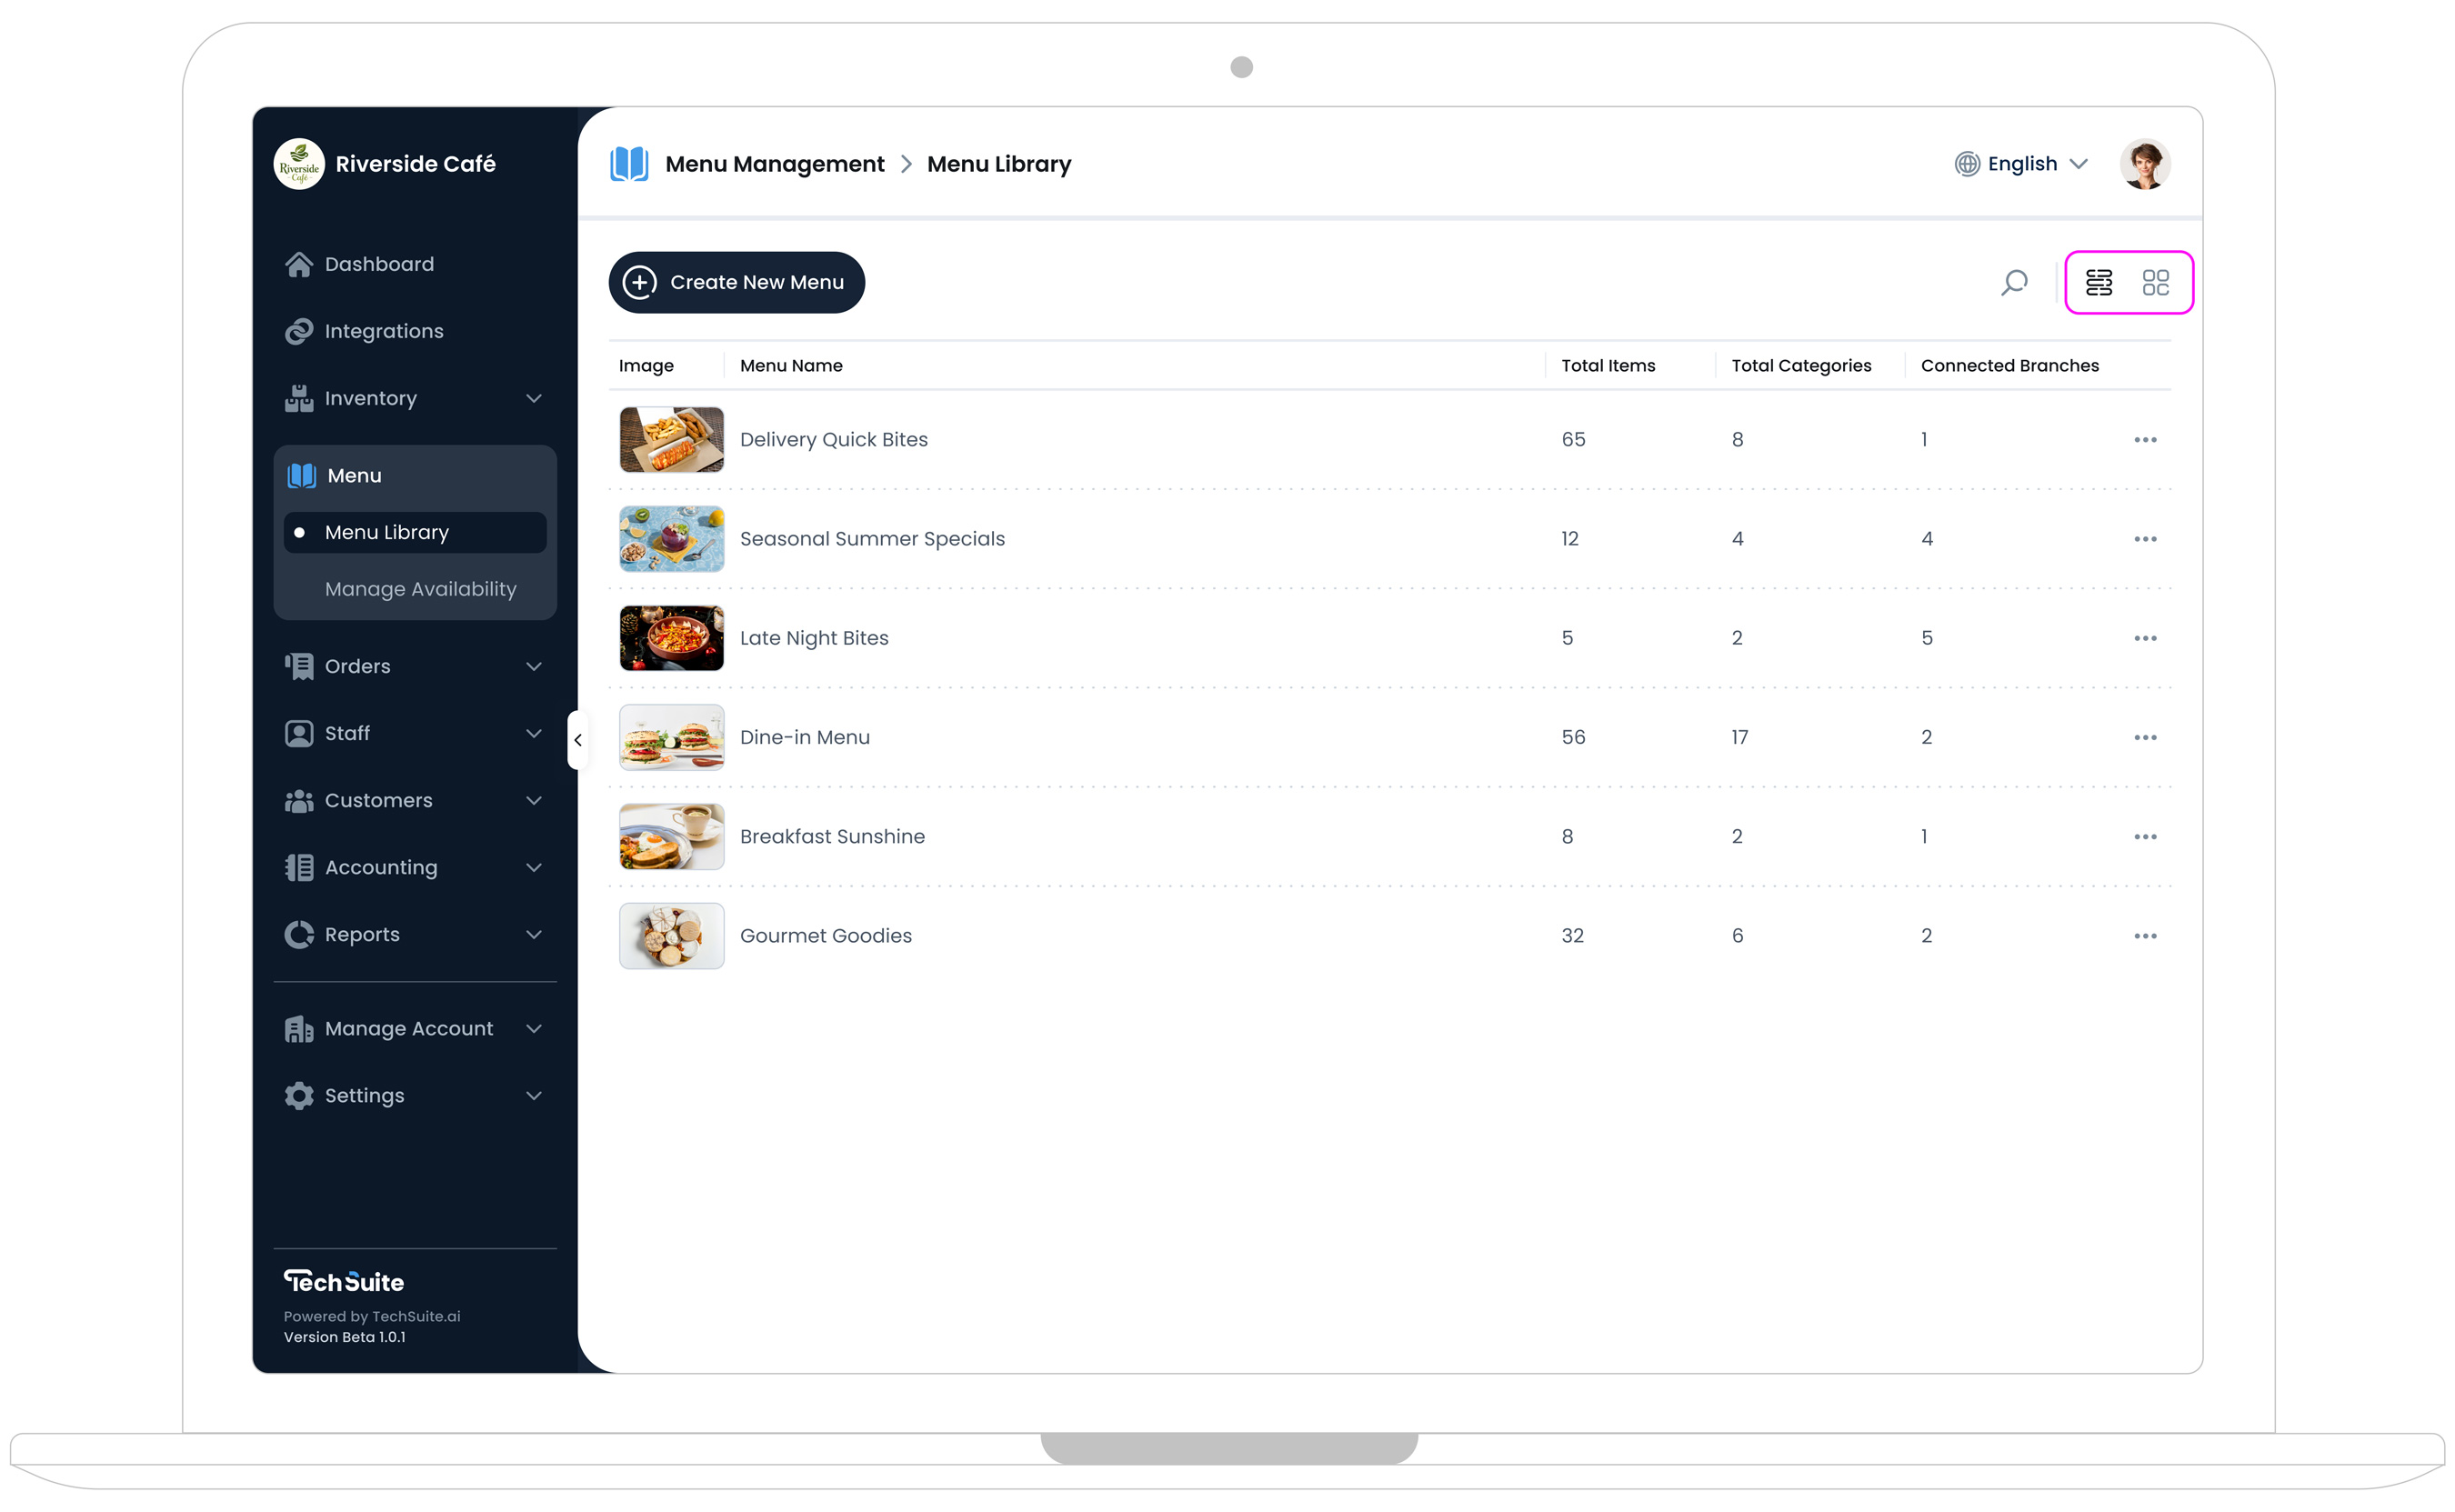Select the Integrations sidebar icon

click(298, 331)
